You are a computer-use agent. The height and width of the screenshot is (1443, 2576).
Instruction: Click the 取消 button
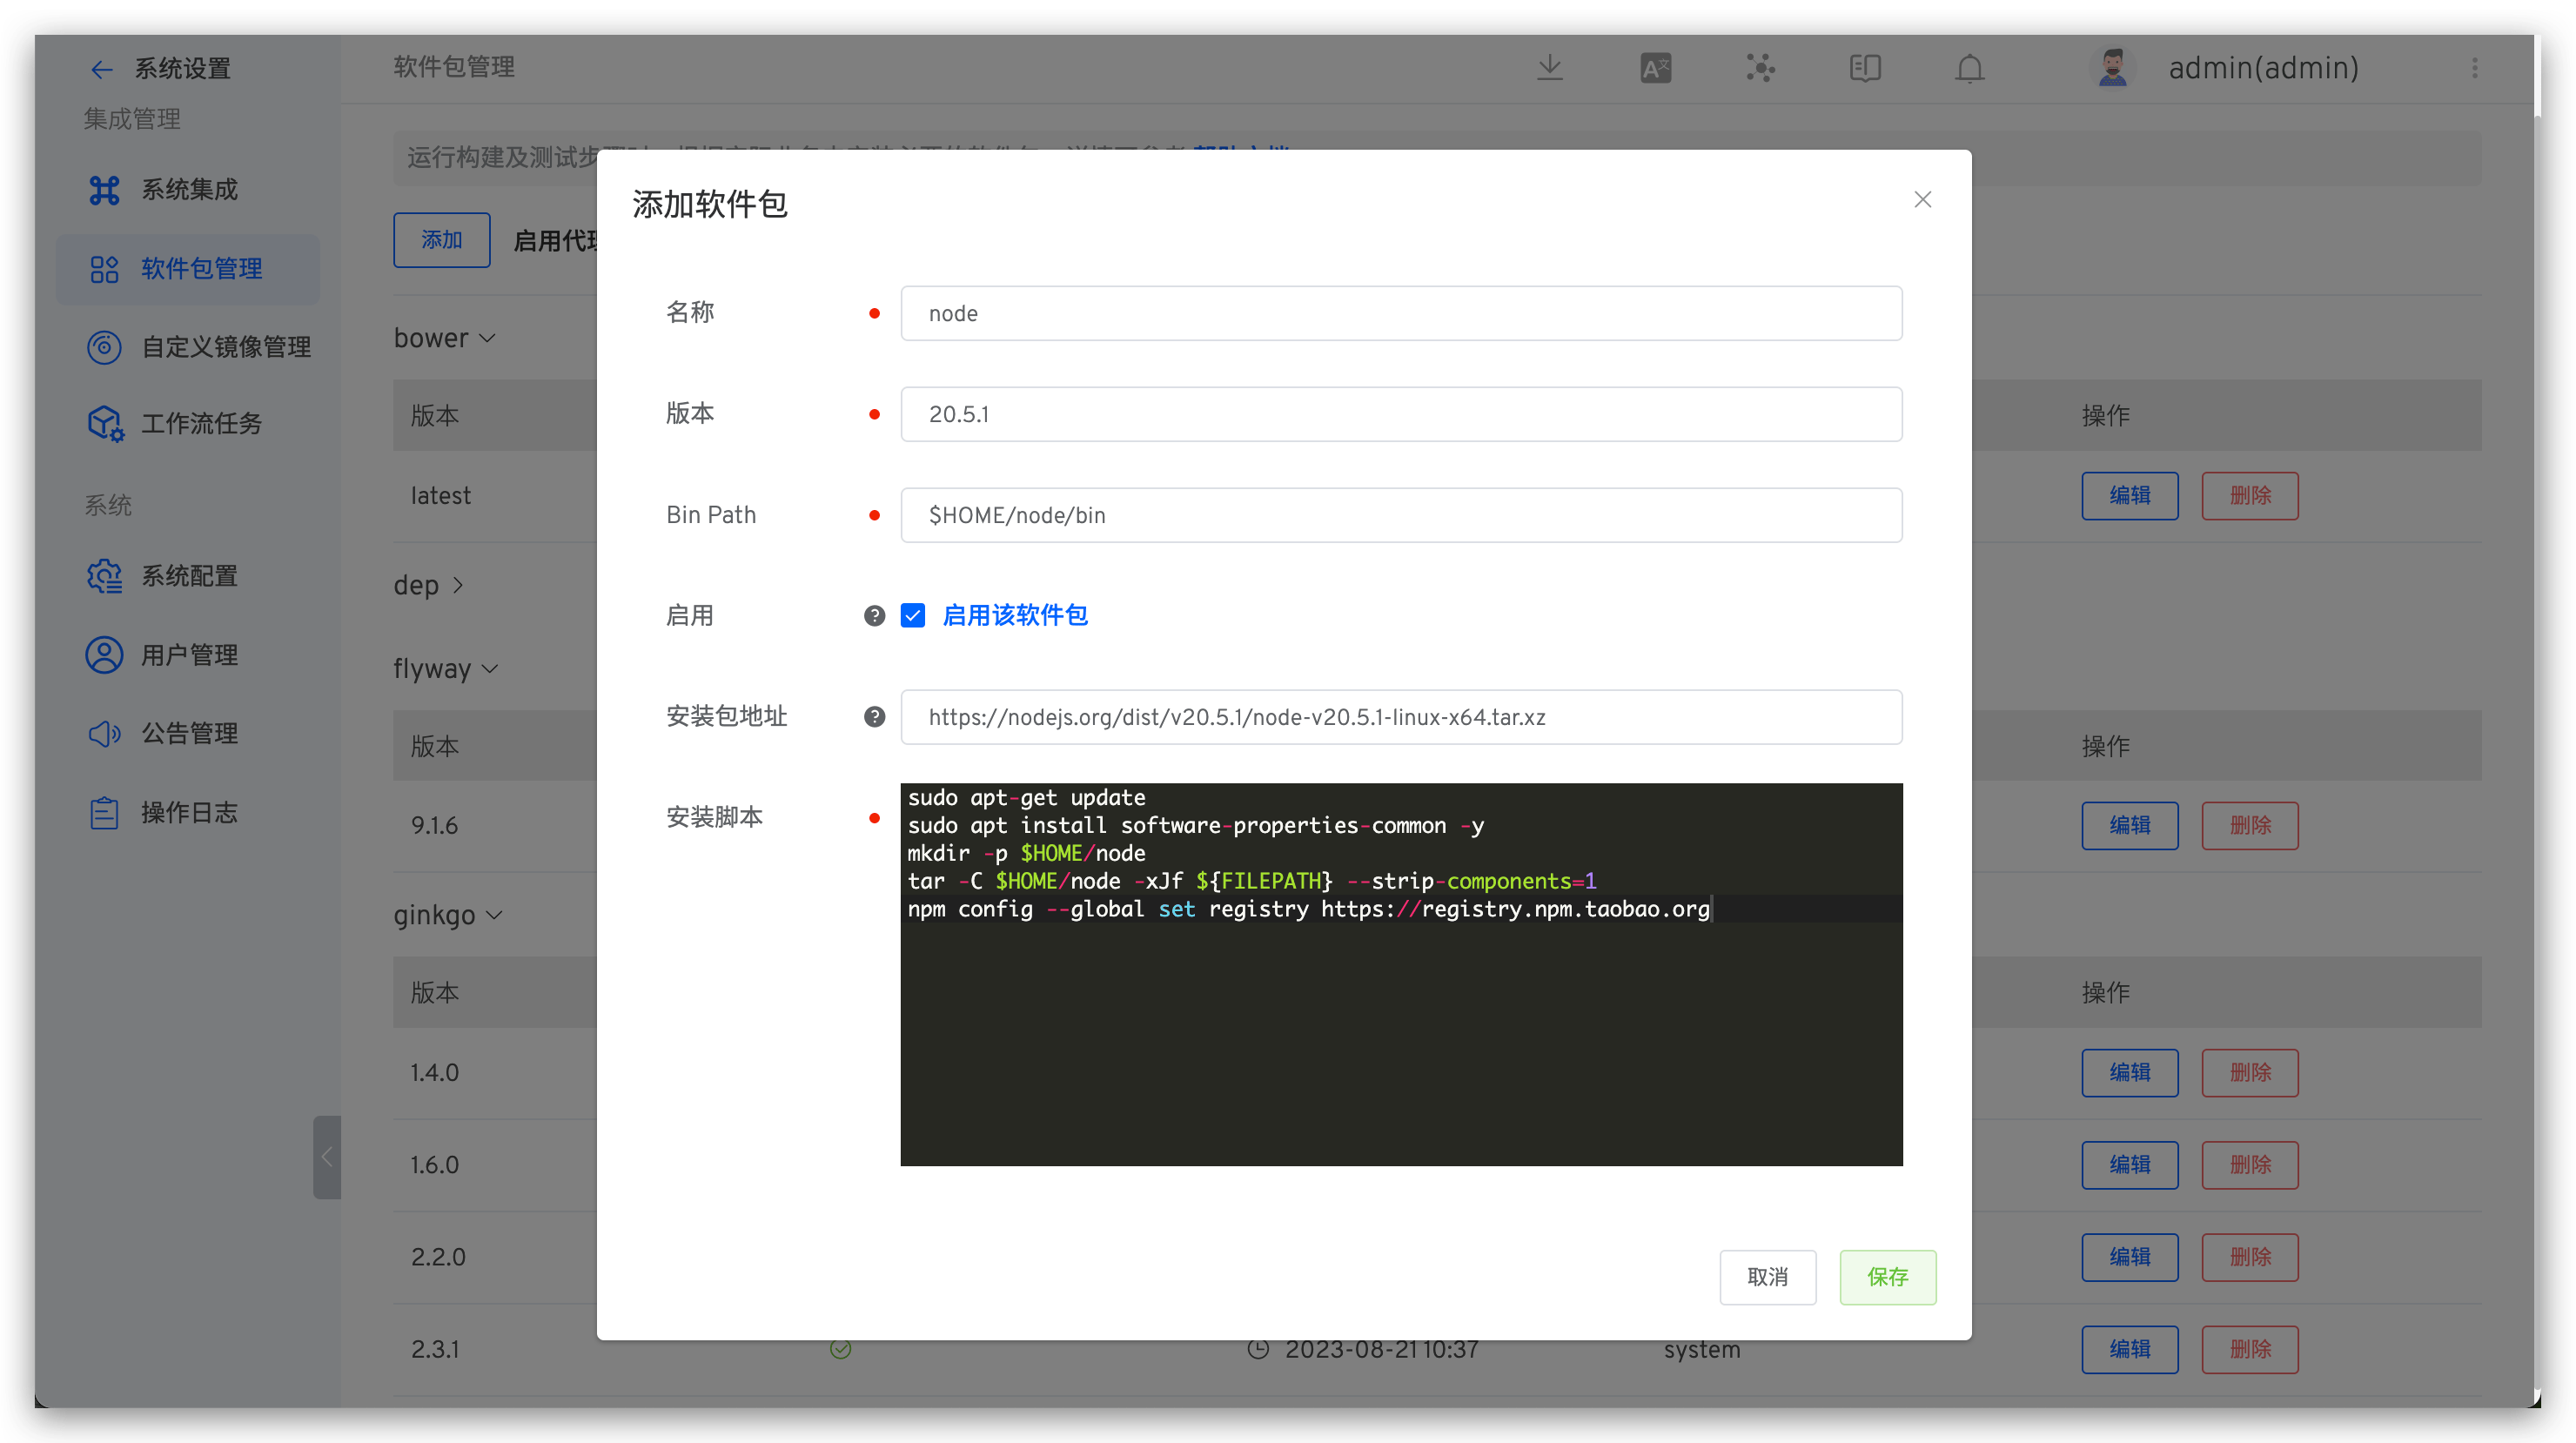pyautogui.click(x=1767, y=1277)
